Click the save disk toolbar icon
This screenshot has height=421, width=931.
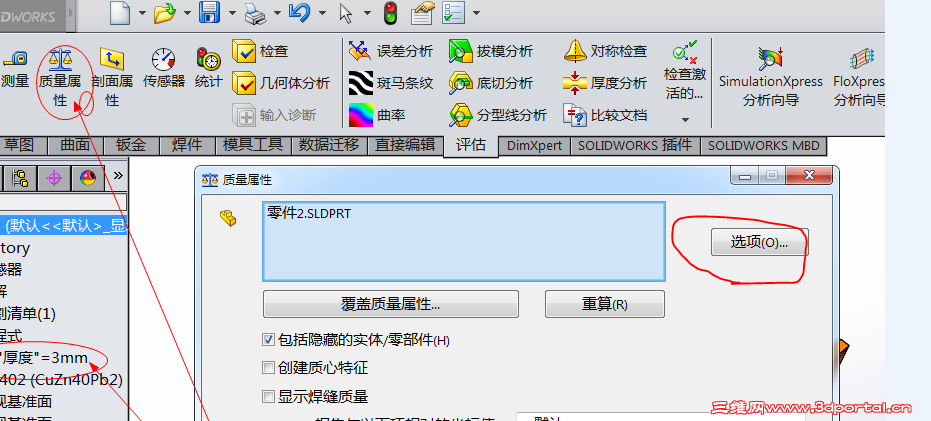pos(210,12)
